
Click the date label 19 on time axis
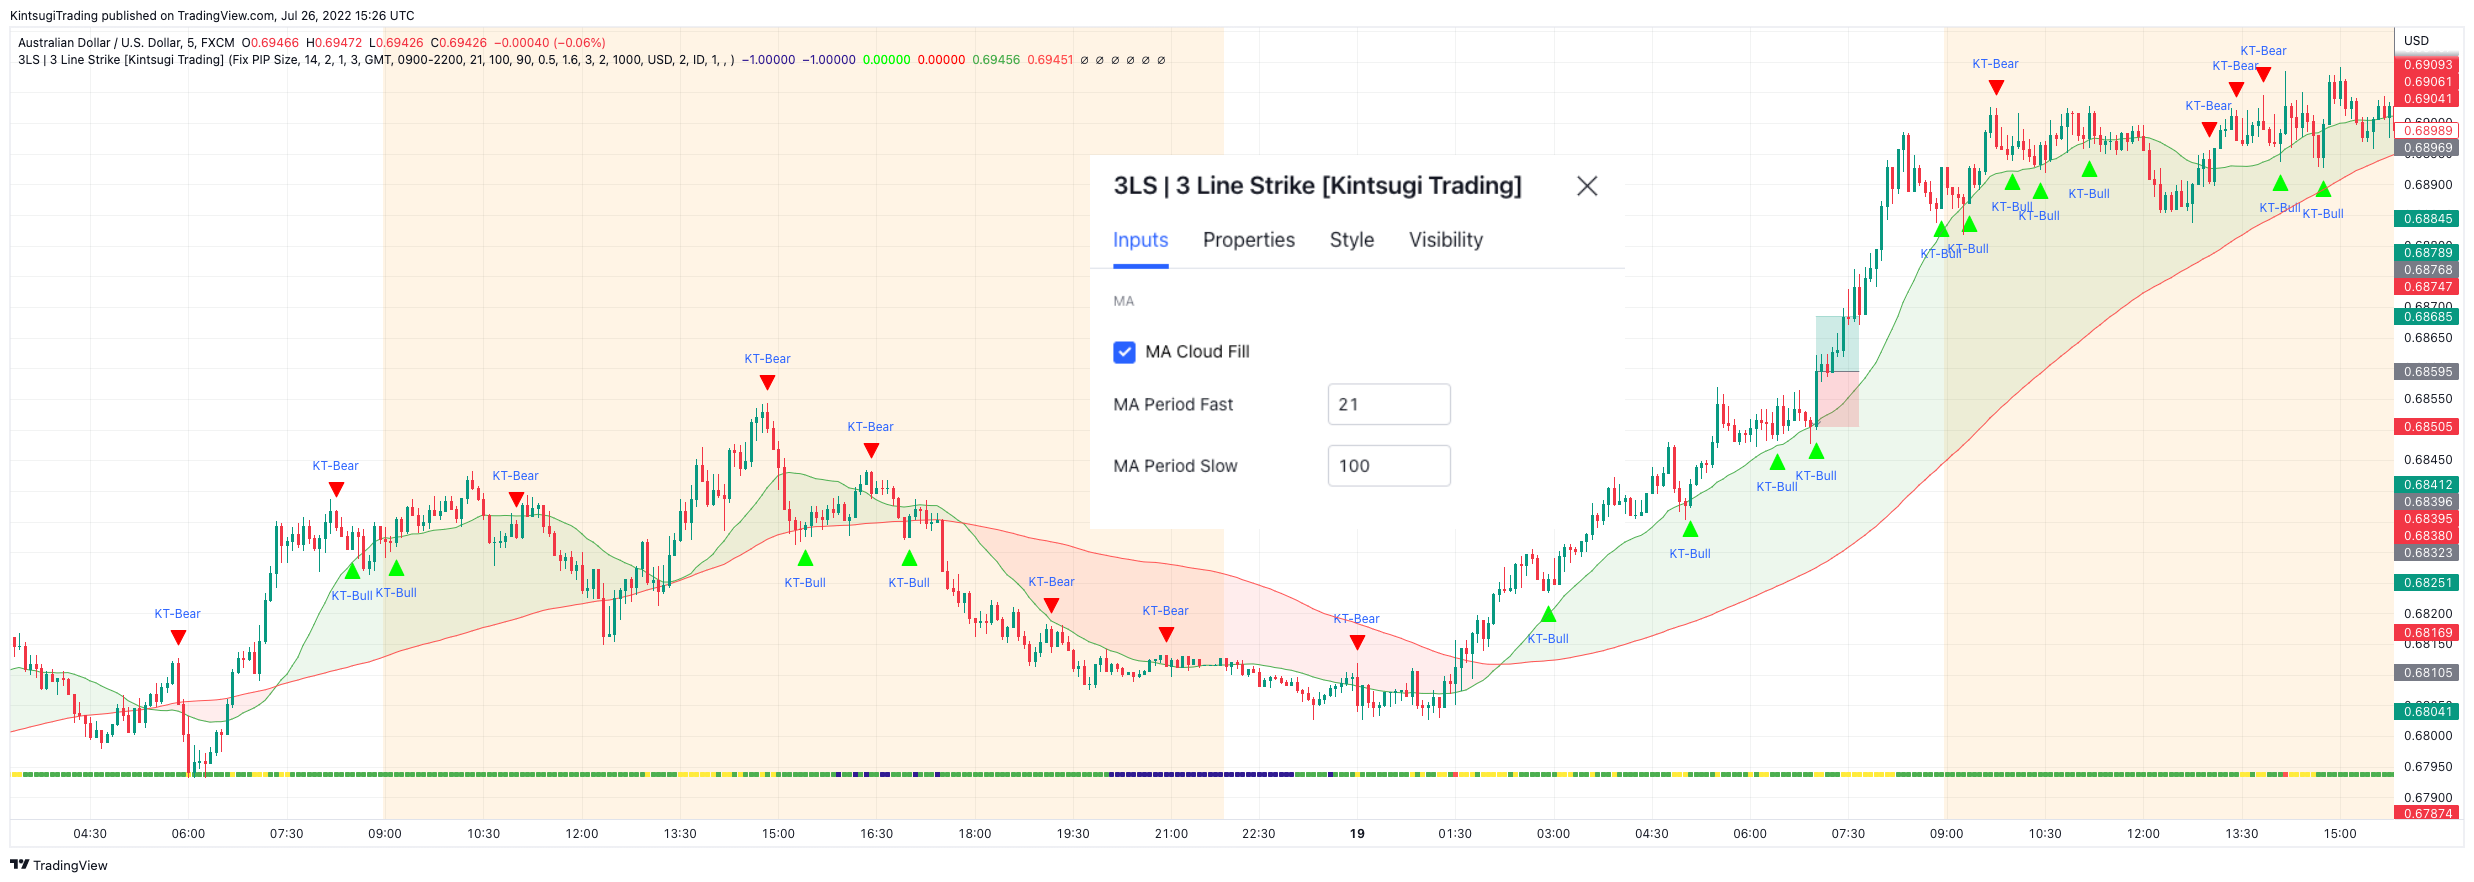coord(1357,834)
